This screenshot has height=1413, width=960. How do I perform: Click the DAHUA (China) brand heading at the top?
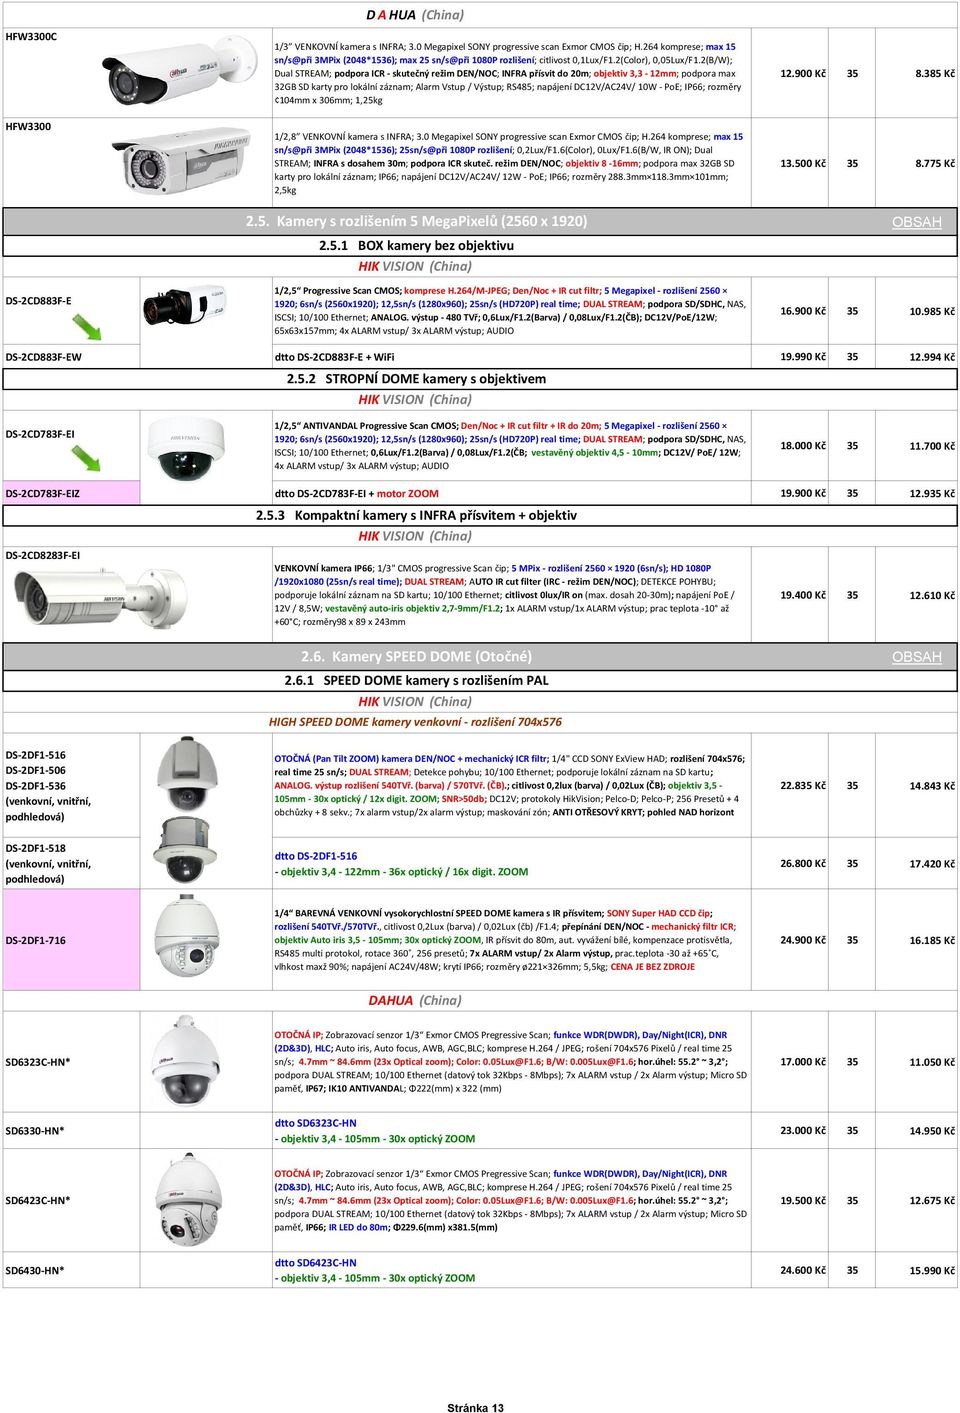tap(415, 15)
